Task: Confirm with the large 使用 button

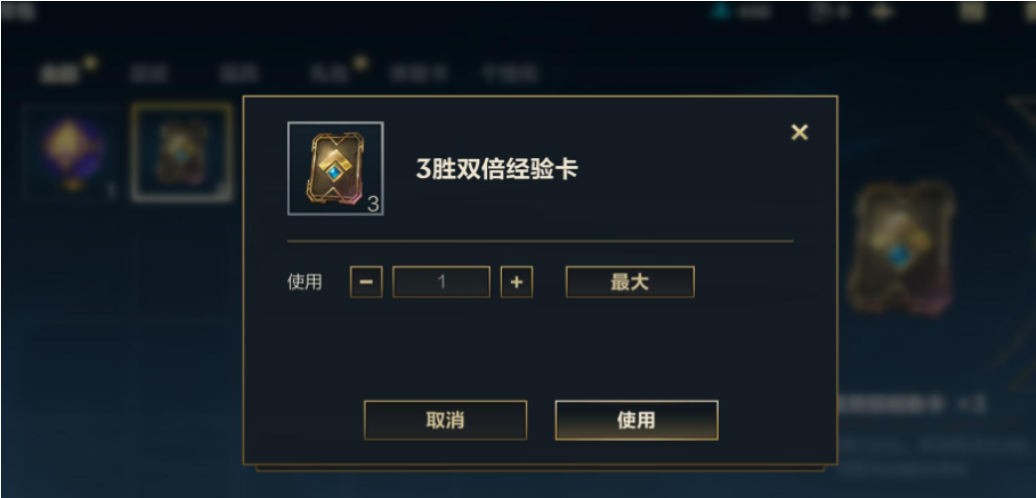Action: tap(636, 420)
